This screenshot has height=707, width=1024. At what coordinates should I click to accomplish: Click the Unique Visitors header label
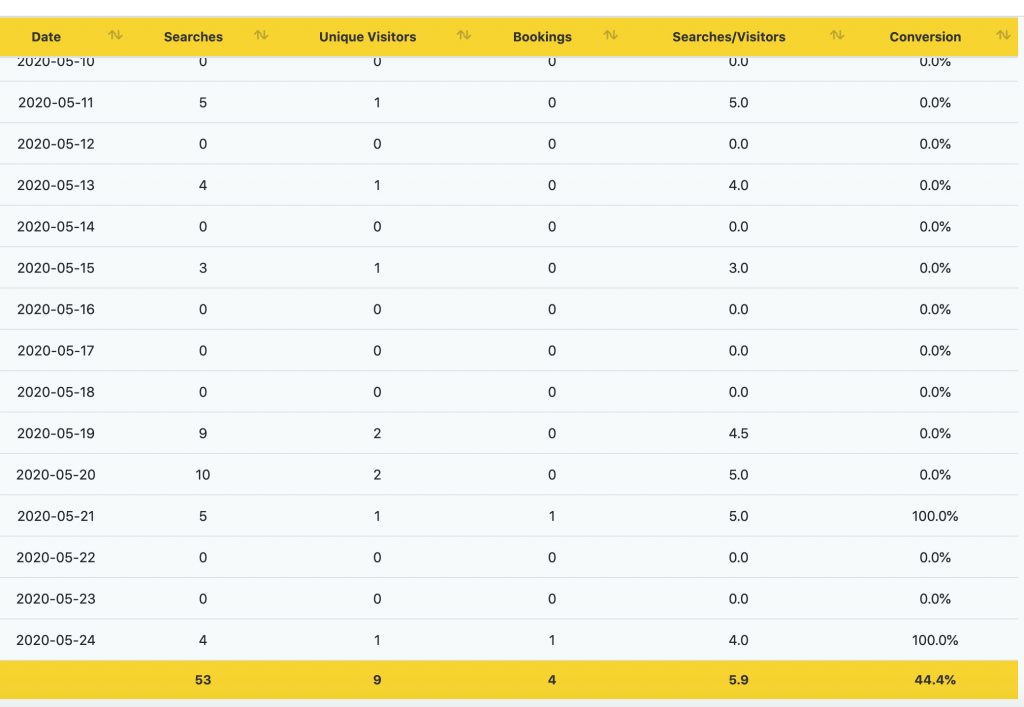point(367,36)
